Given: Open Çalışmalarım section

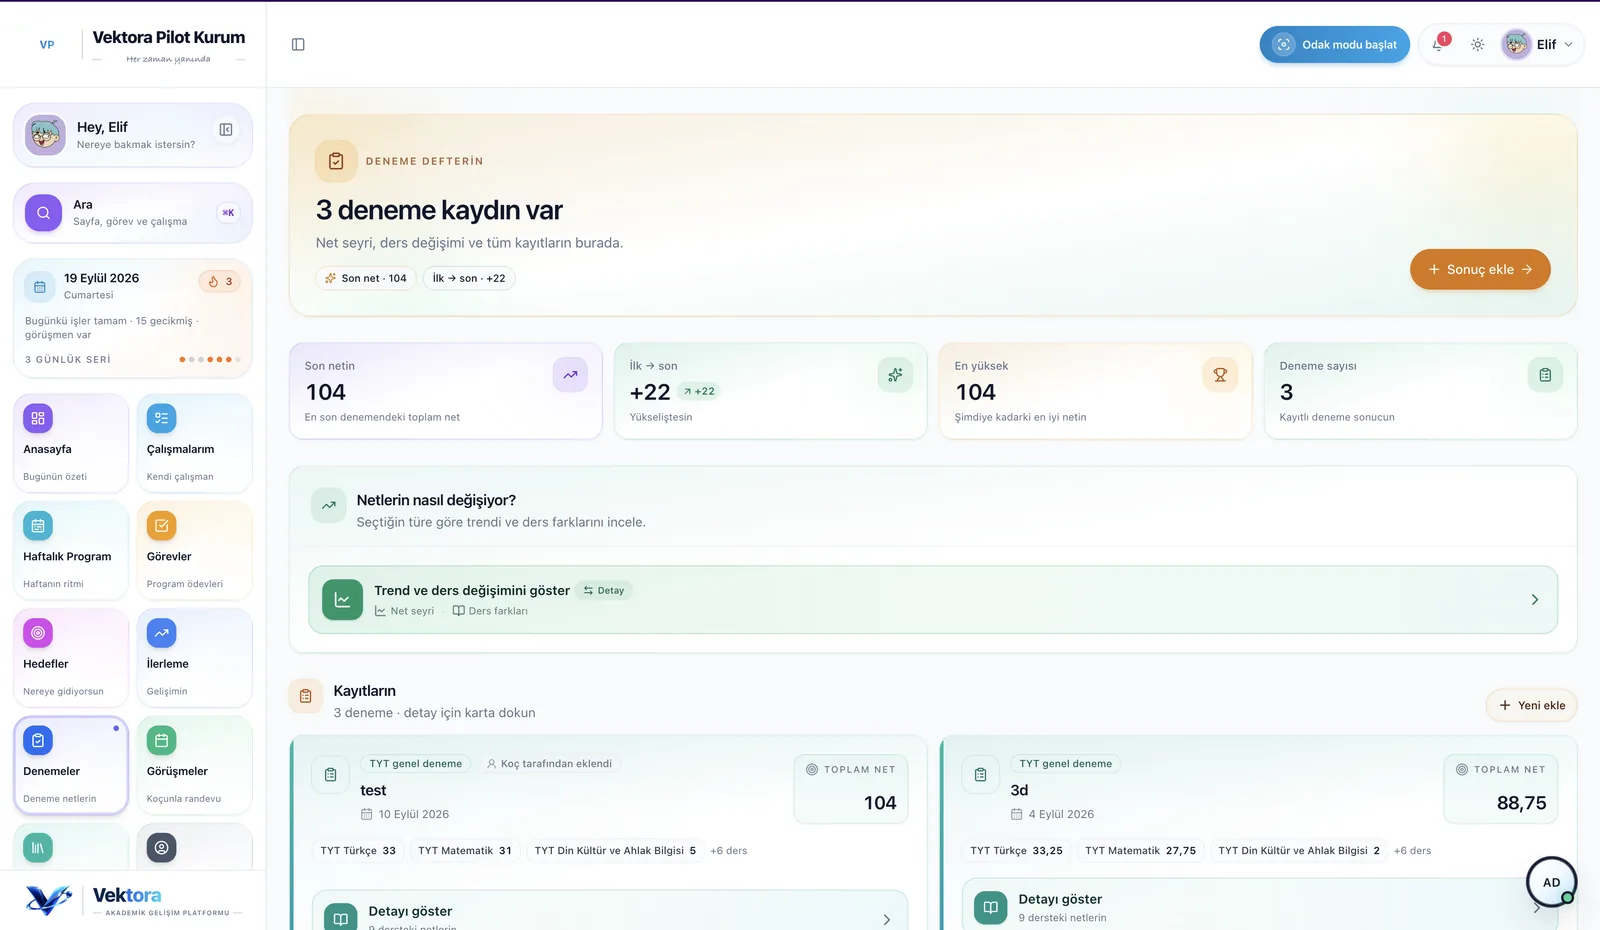Looking at the screenshot, I should click(x=194, y=443).
